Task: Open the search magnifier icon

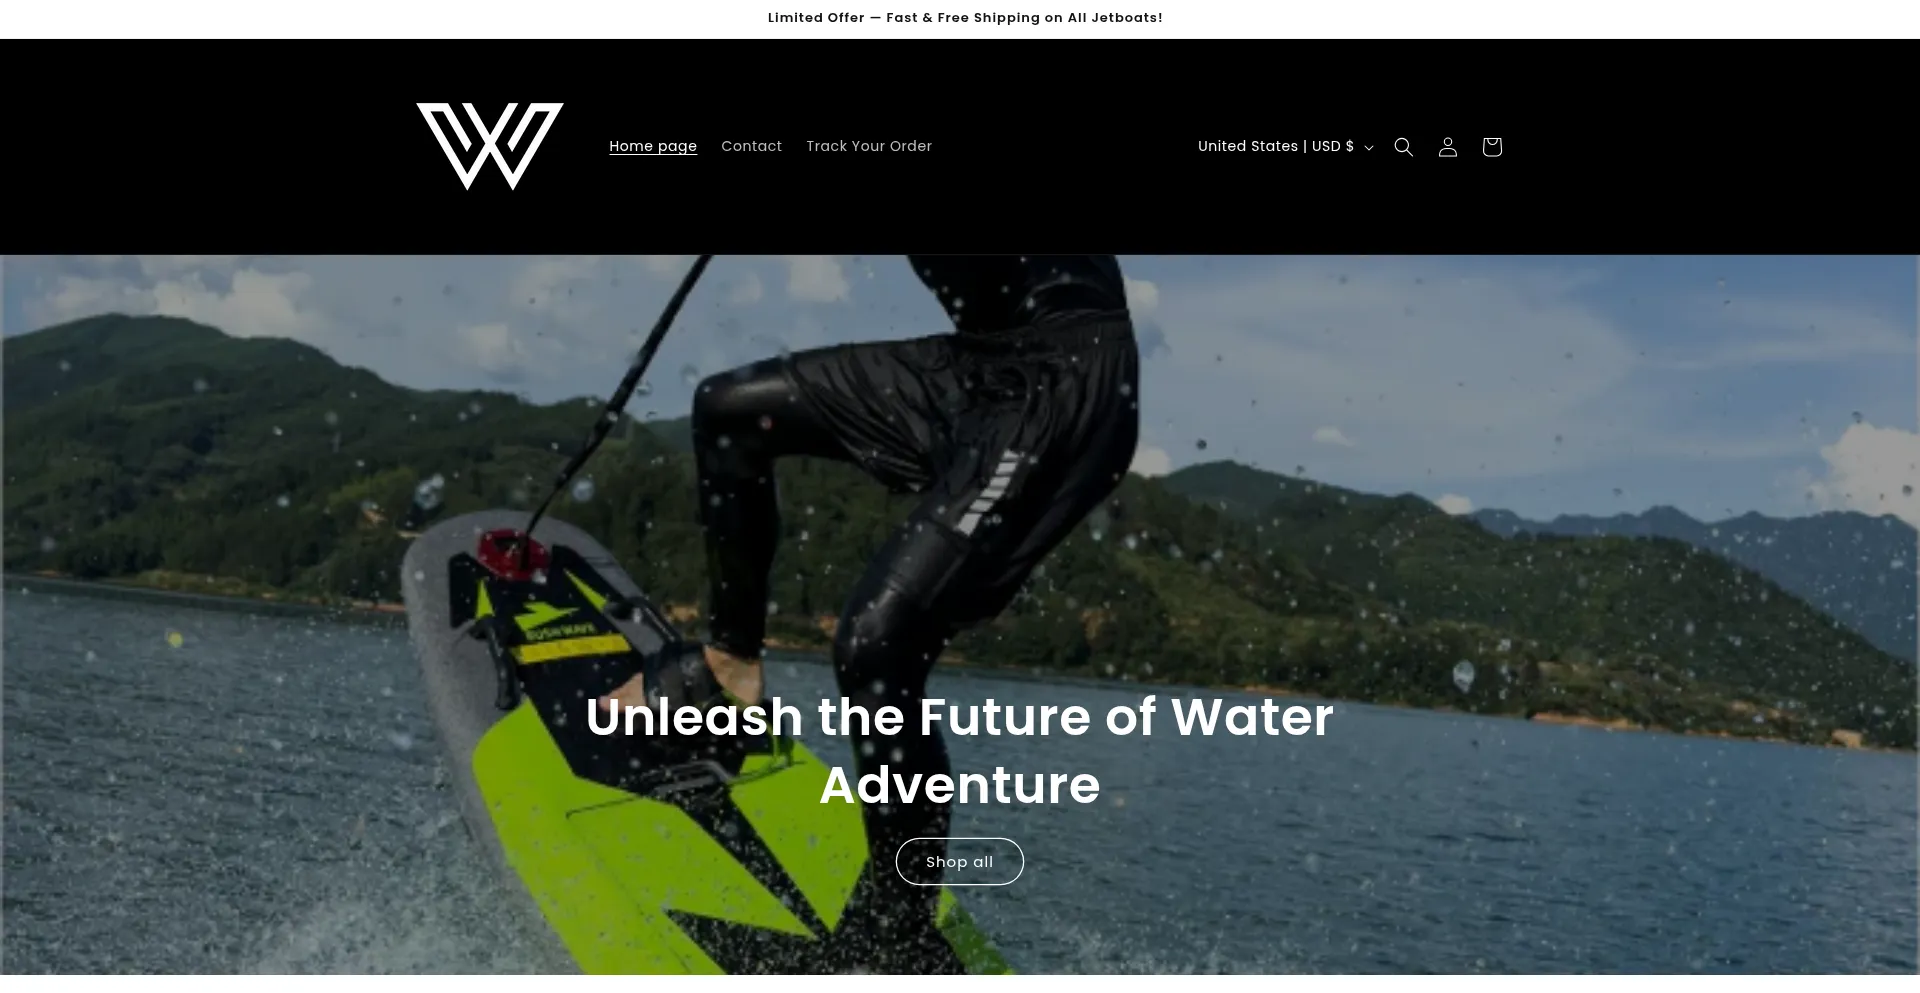Action: point(1403,147)
